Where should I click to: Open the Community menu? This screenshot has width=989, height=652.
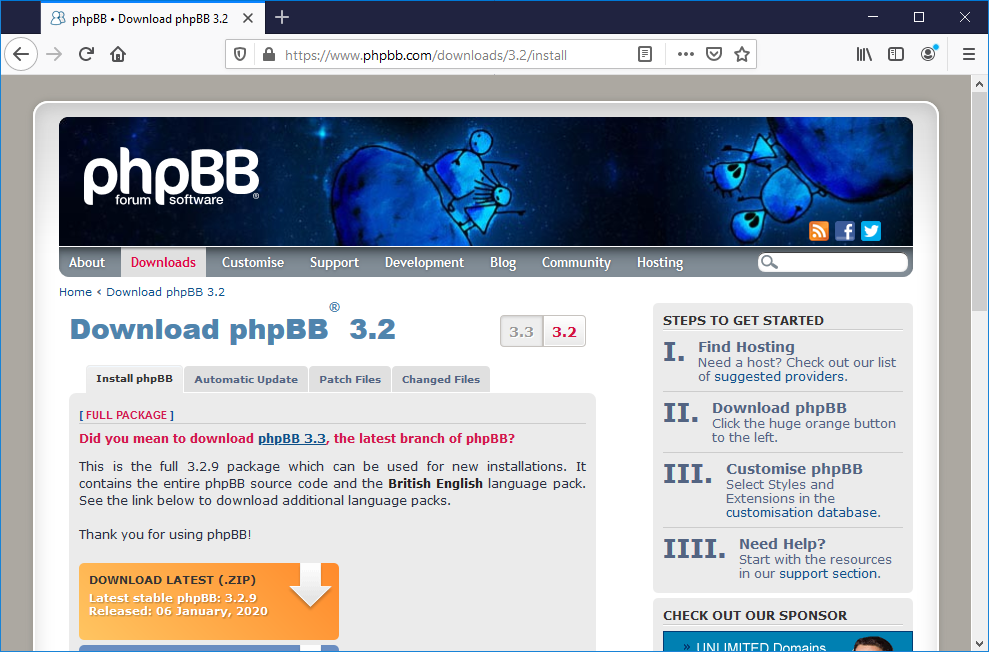tap(576, 262)
